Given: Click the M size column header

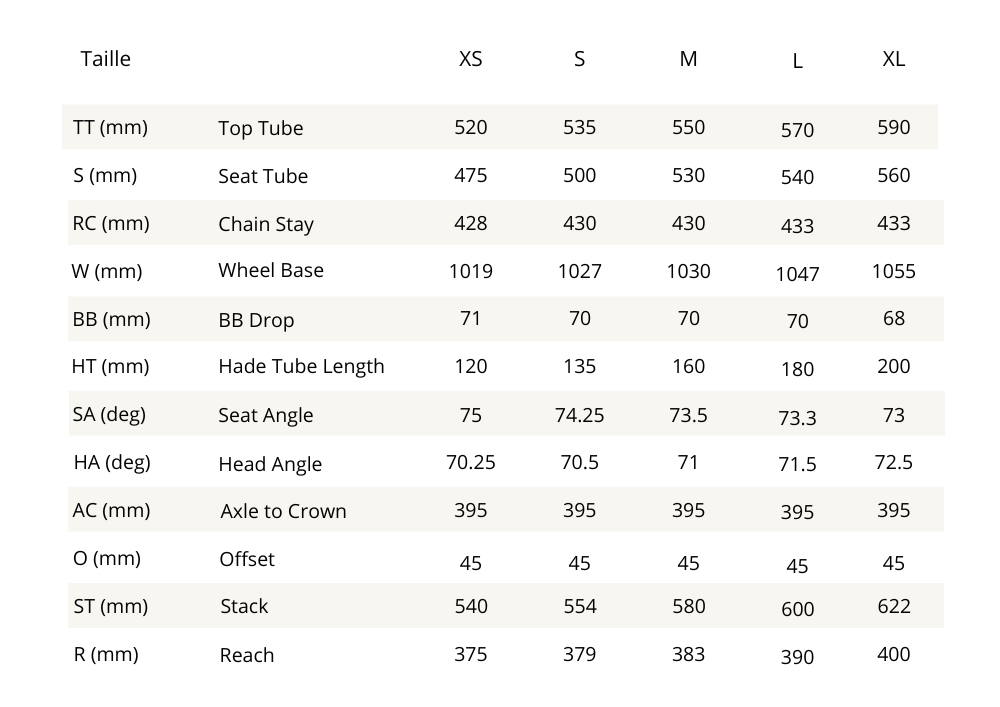Looking at the screenshot, I should tap(688, 59).
